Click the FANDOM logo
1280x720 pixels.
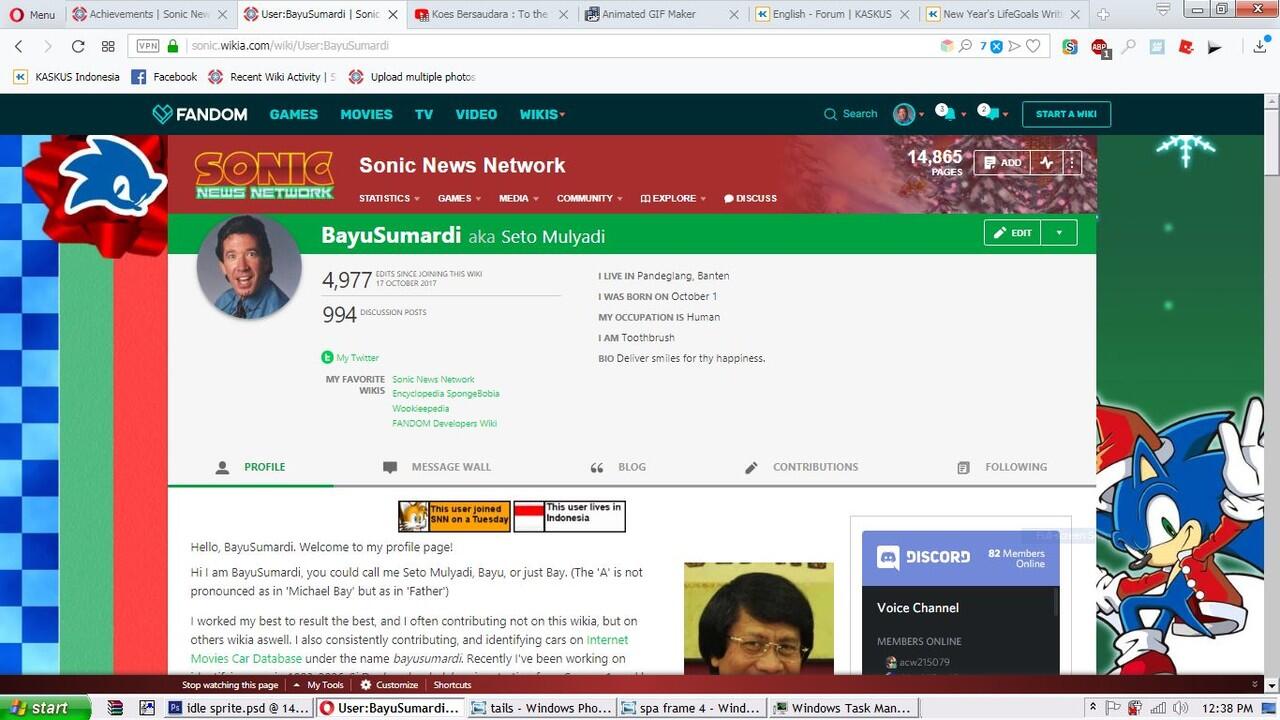click(x=199, y=114)
